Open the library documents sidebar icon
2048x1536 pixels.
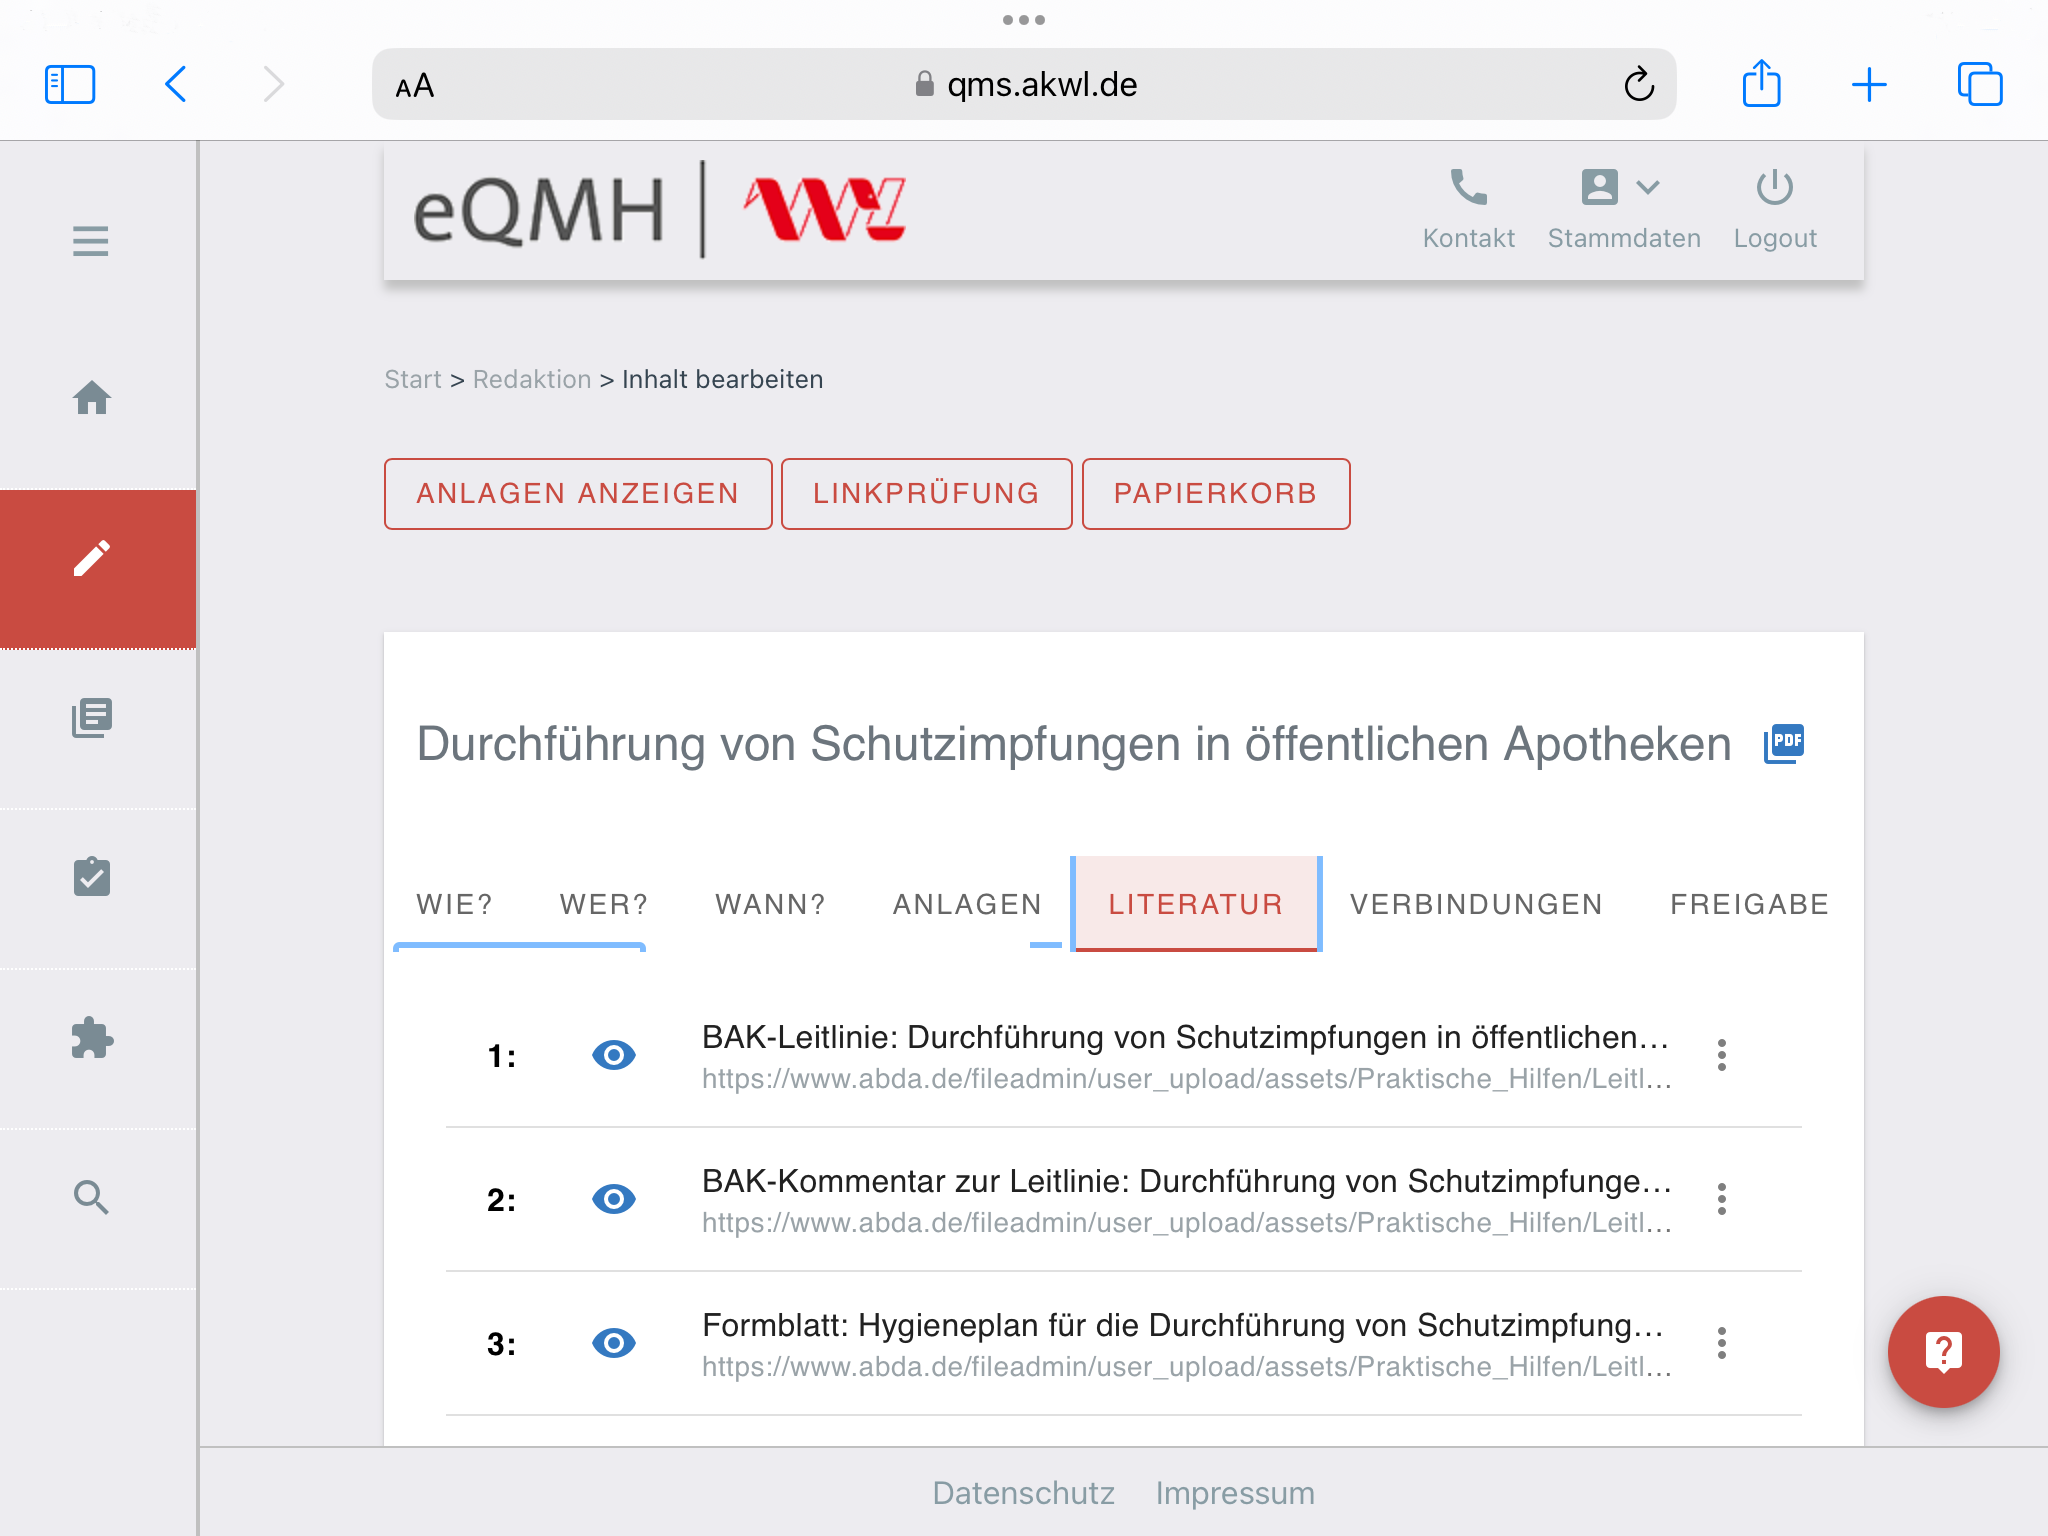click(92, 718)
